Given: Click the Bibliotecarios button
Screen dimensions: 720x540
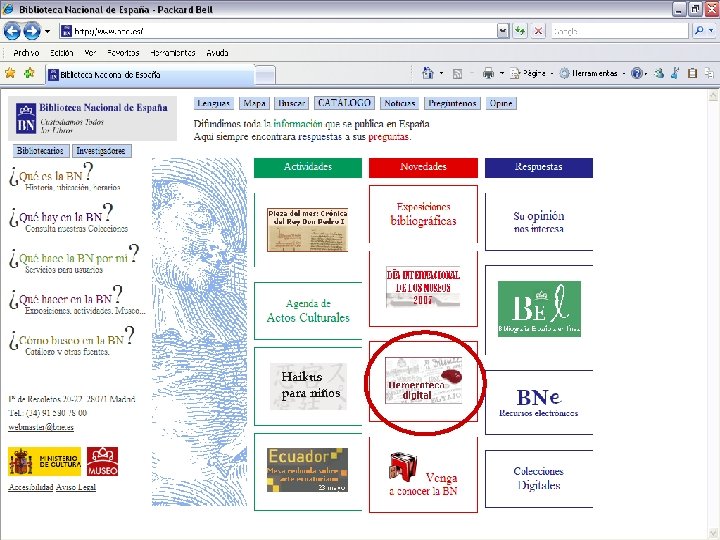Looking at the screenshot, I should point(41,151).
